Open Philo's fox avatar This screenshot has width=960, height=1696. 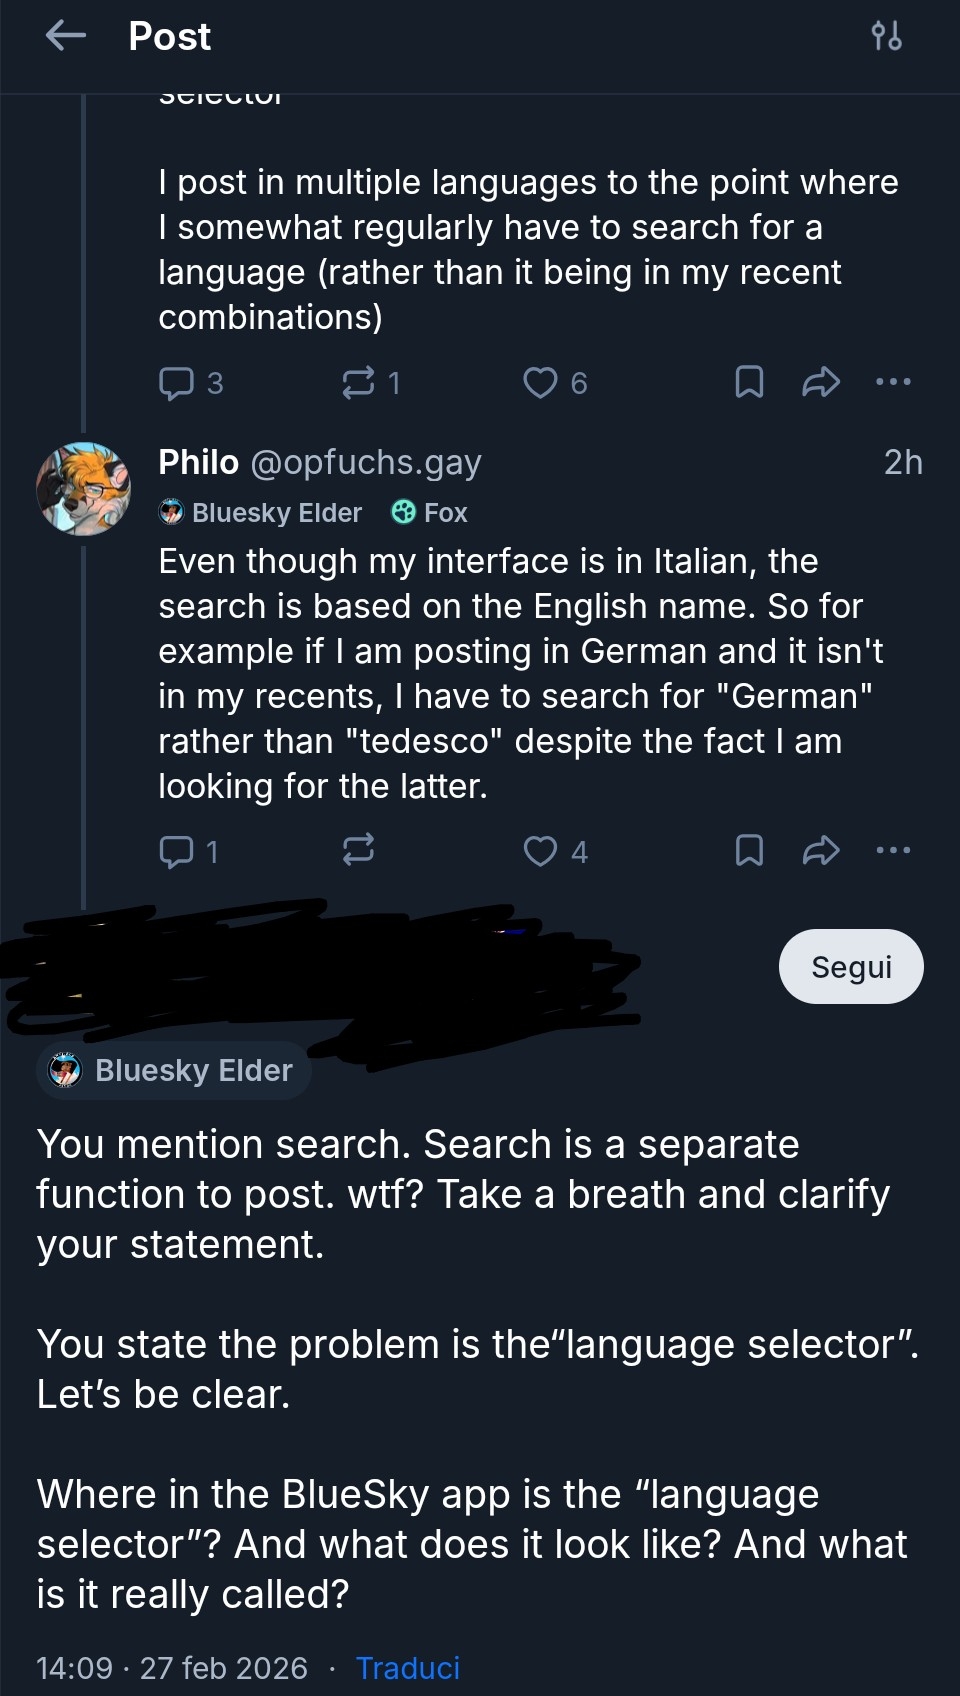[84, 489]
